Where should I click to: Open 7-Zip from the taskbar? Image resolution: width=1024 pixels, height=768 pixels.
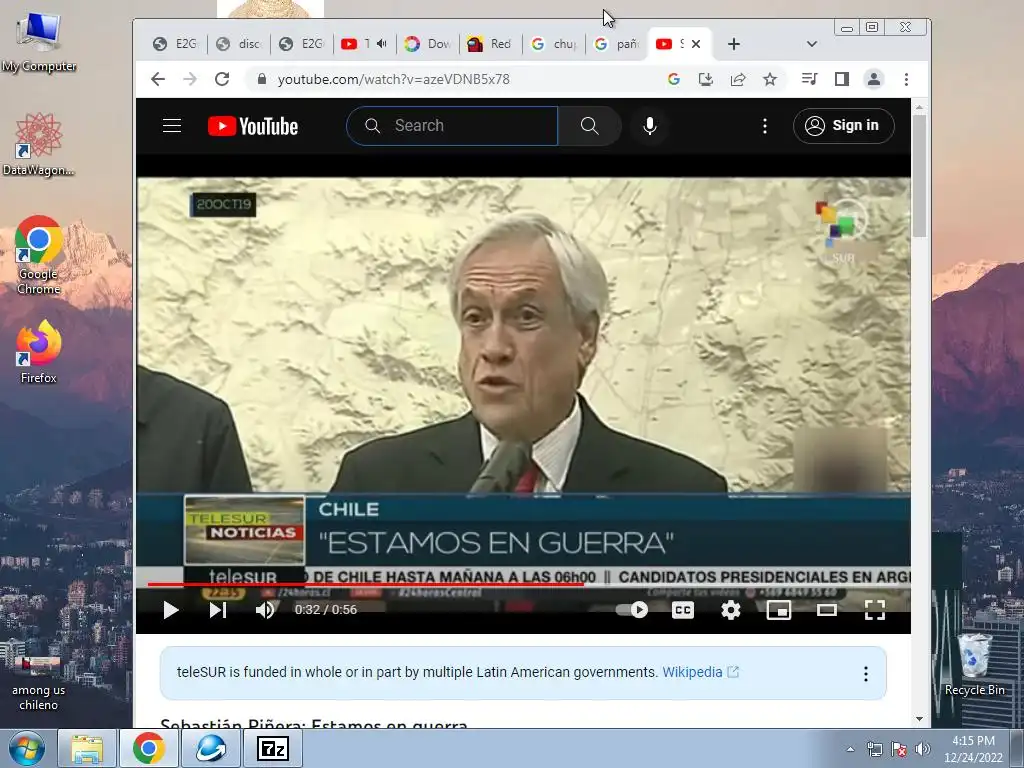[x=272, y=749]
